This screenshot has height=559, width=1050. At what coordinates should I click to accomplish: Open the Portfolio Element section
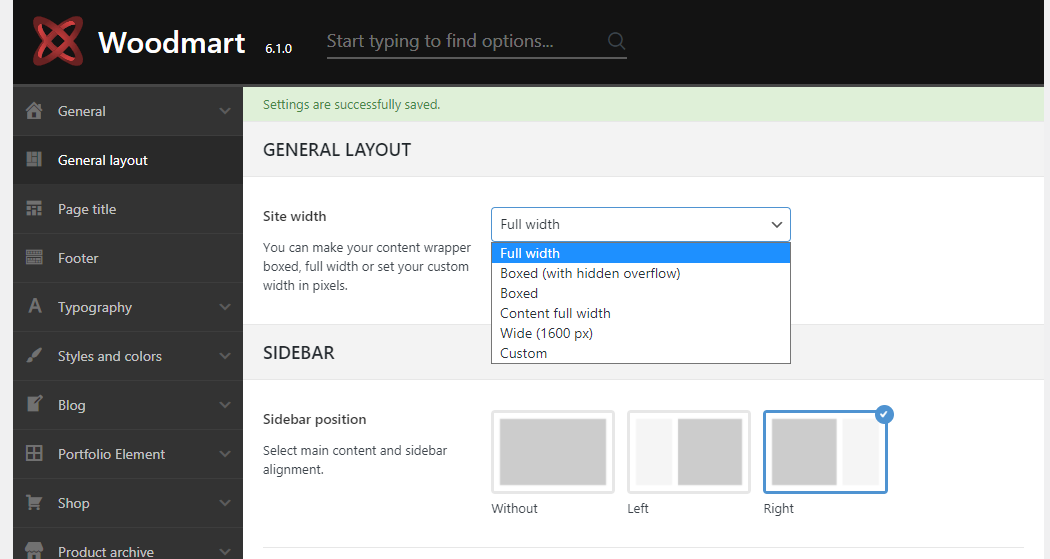111,454
